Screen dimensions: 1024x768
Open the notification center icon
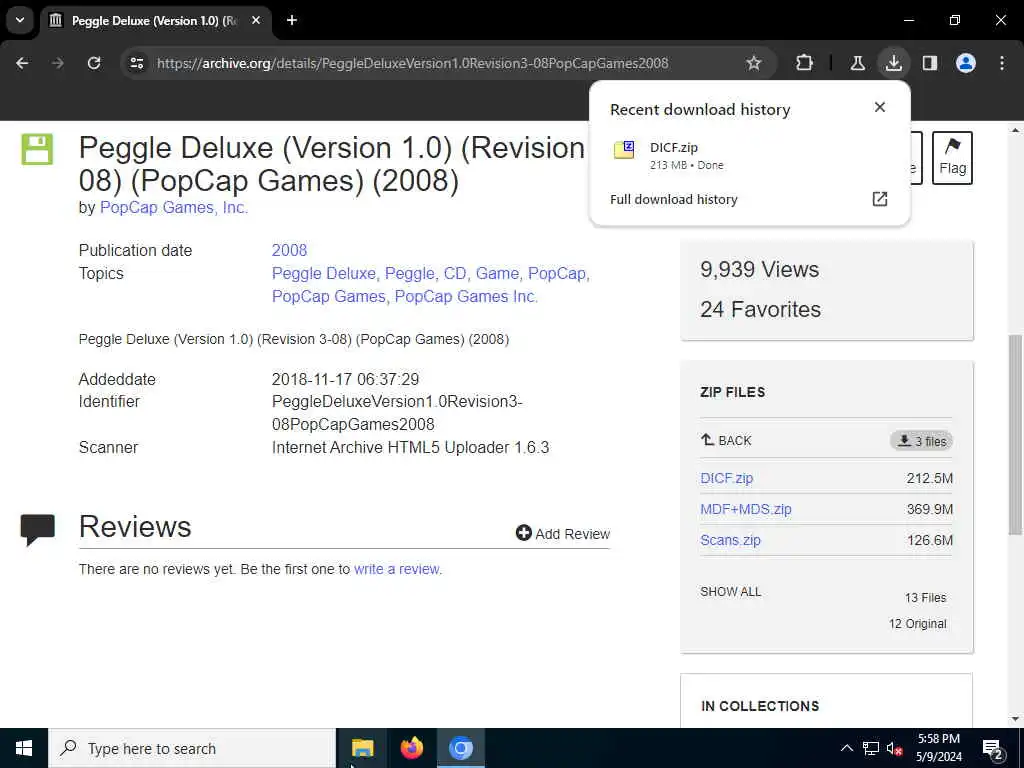click(993, 749)
